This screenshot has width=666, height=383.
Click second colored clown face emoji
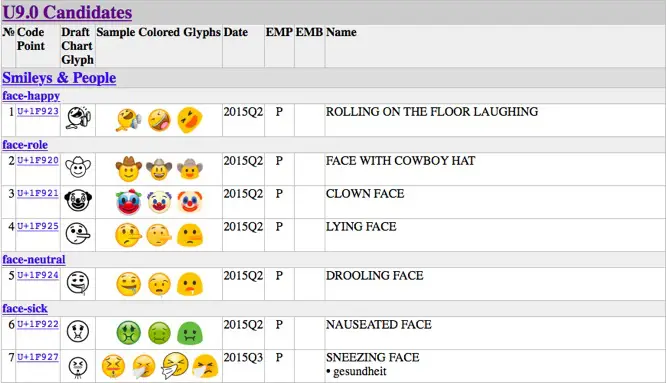159,202
